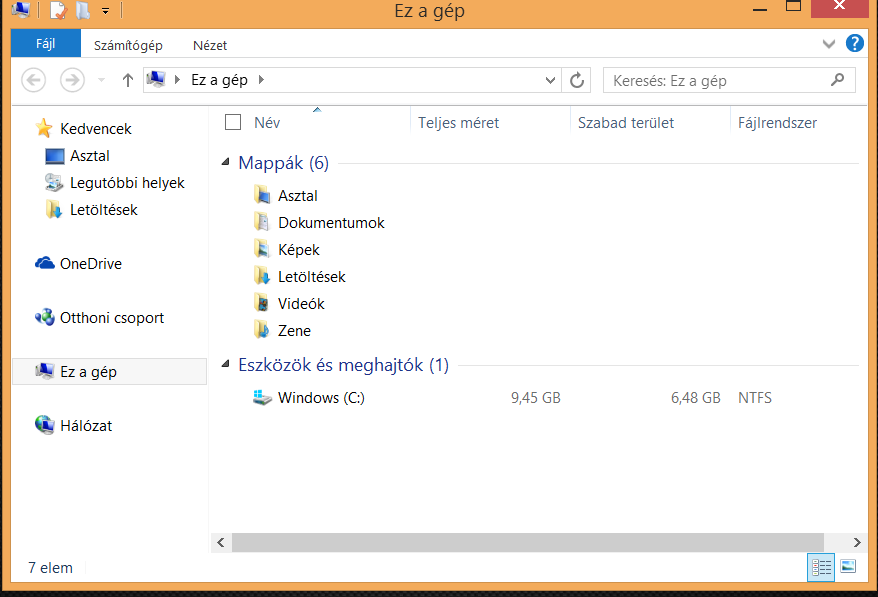Click the search magnifier icon
Screen dimensions: 878x597
click(x=838, y=80)
